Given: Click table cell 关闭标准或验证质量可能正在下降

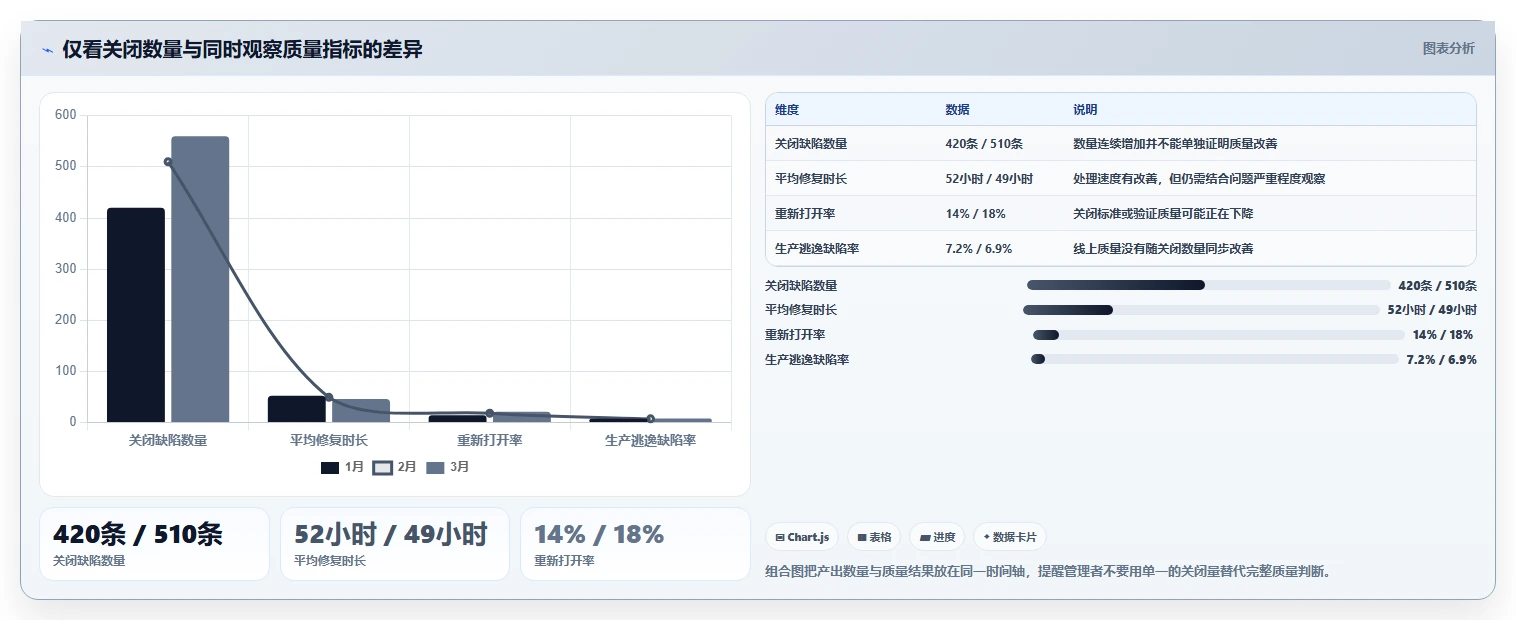Looking at the screenshot, I should point(1163,214).
